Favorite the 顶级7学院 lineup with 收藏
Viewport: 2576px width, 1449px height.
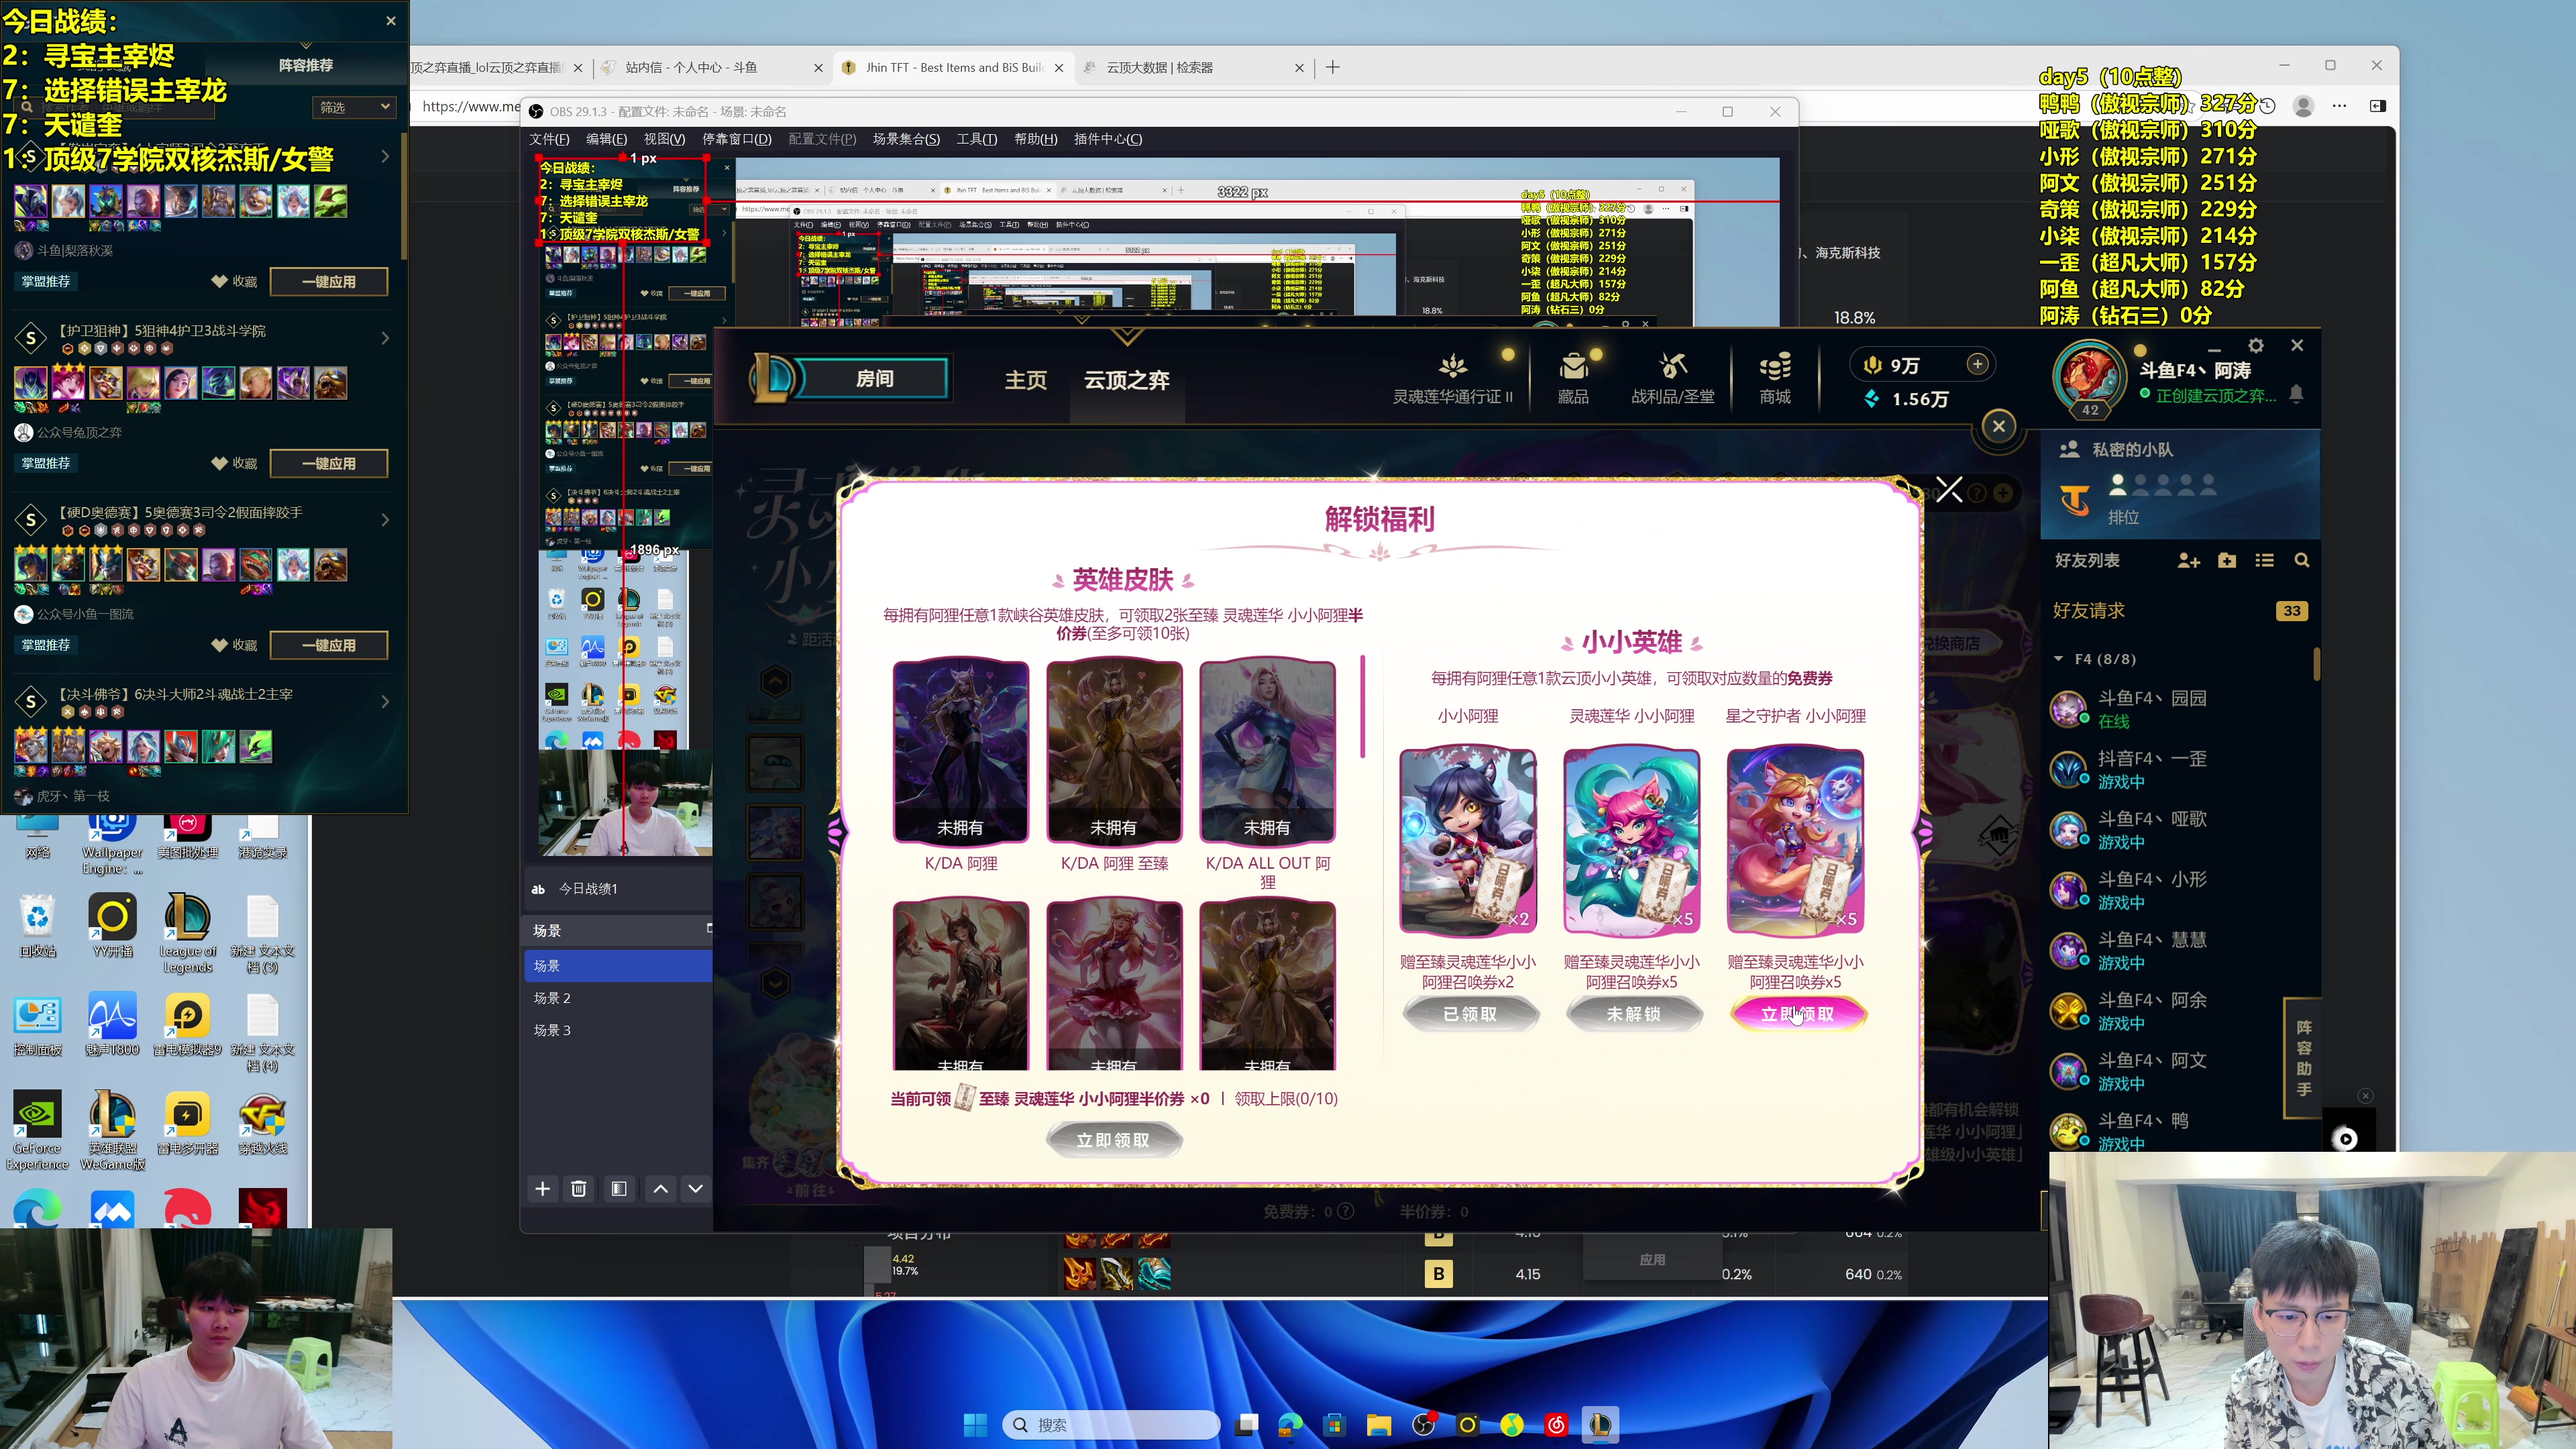pos(234,282)
